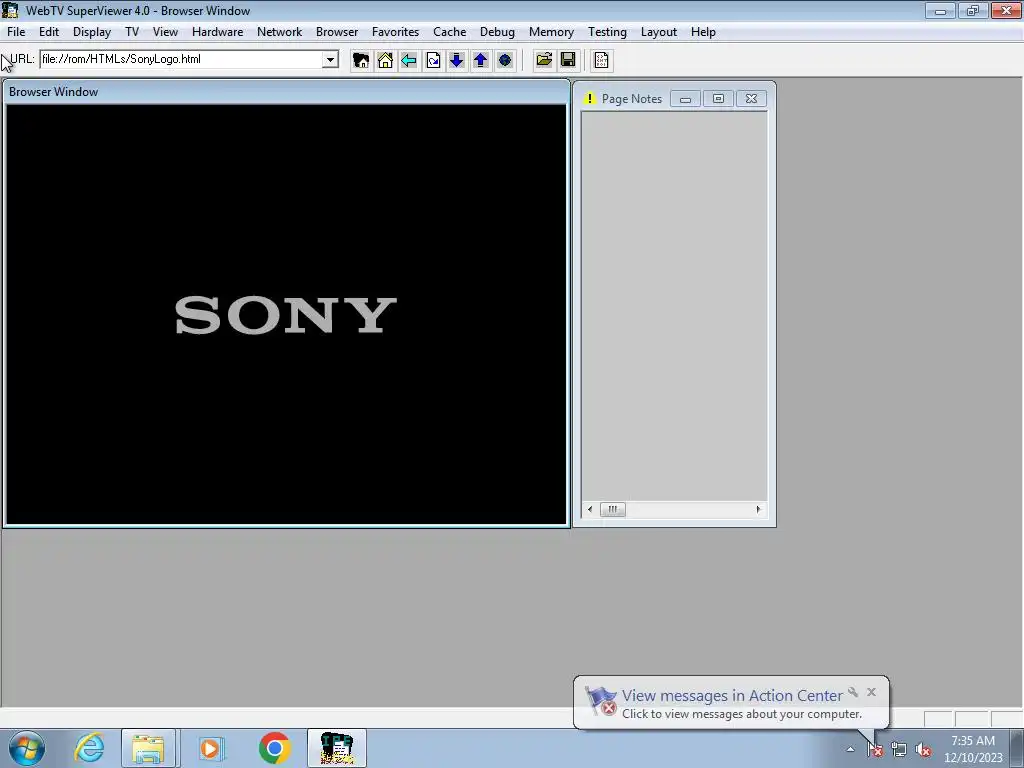Open the Memory menu
1024x768 pixels.
(x=551, y=32)
